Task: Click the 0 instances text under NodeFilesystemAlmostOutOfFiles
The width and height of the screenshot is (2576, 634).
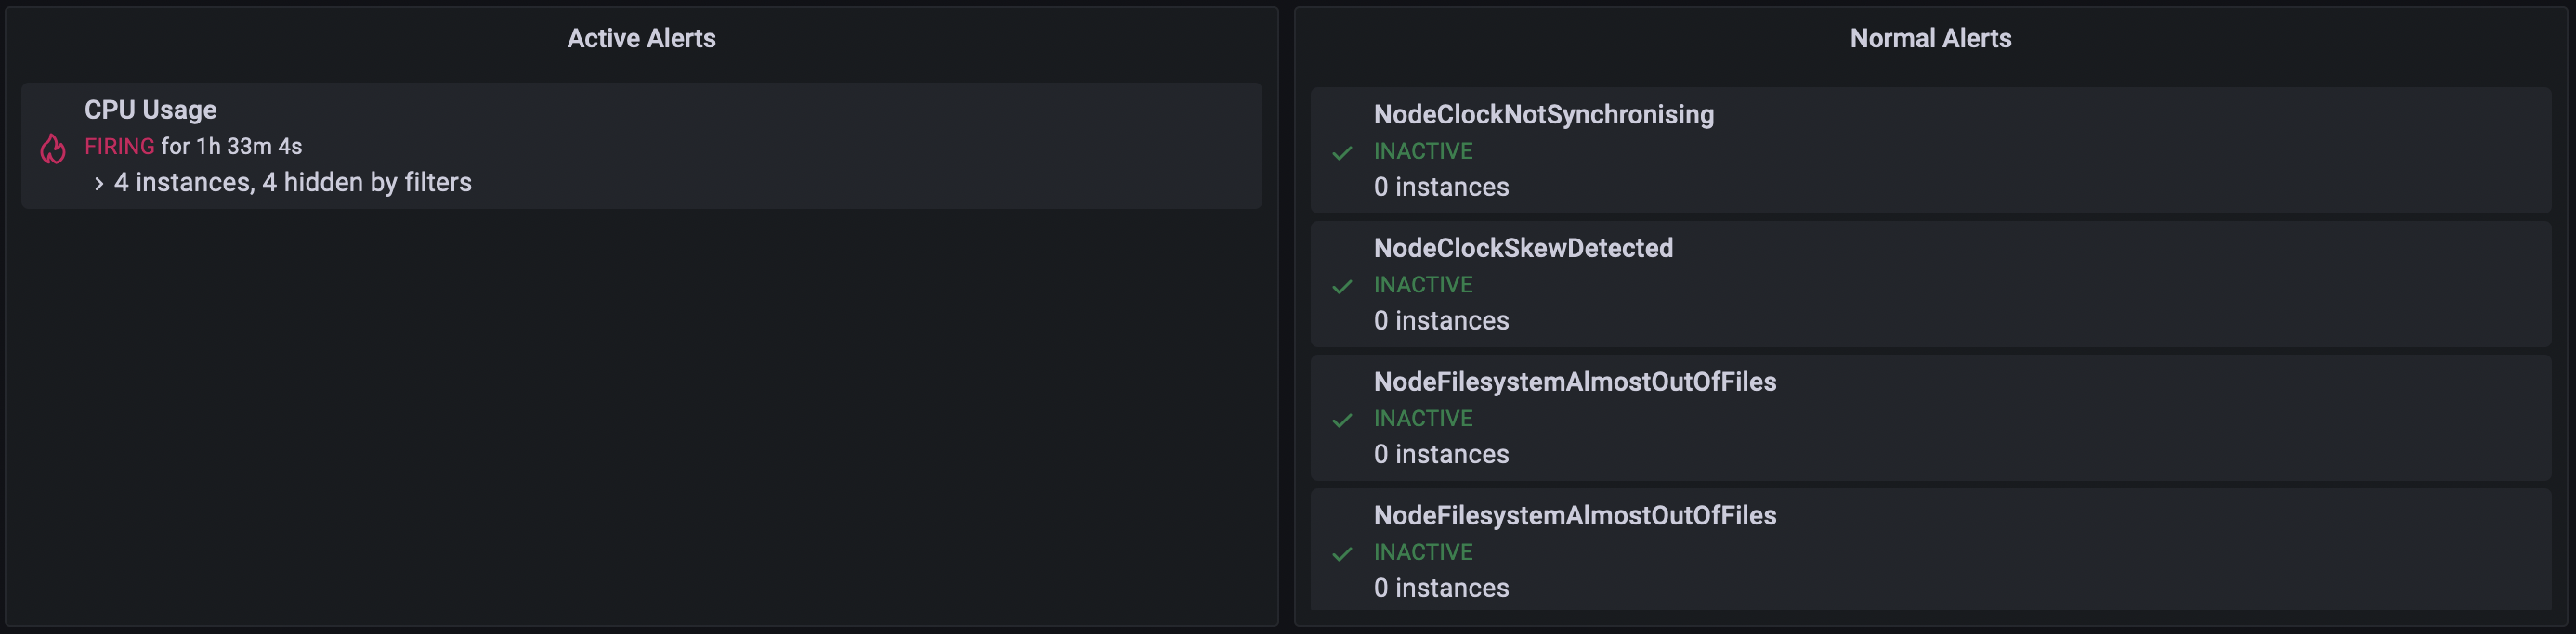Action: click(1441, 453)
